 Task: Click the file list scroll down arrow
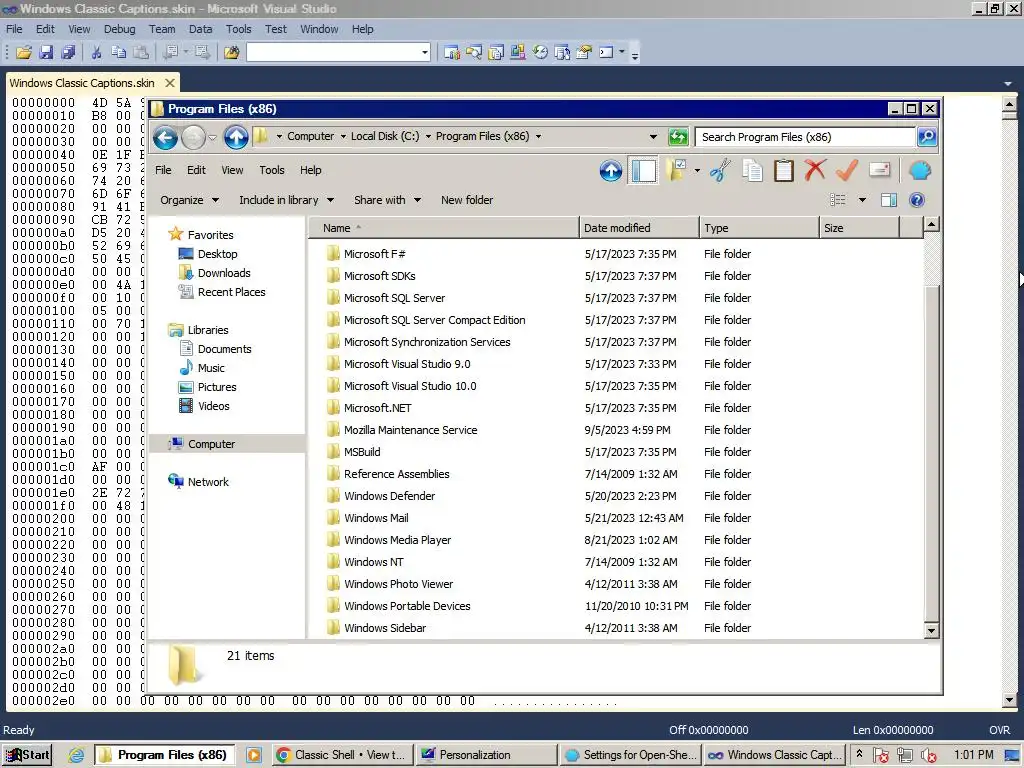coord(932,631)
